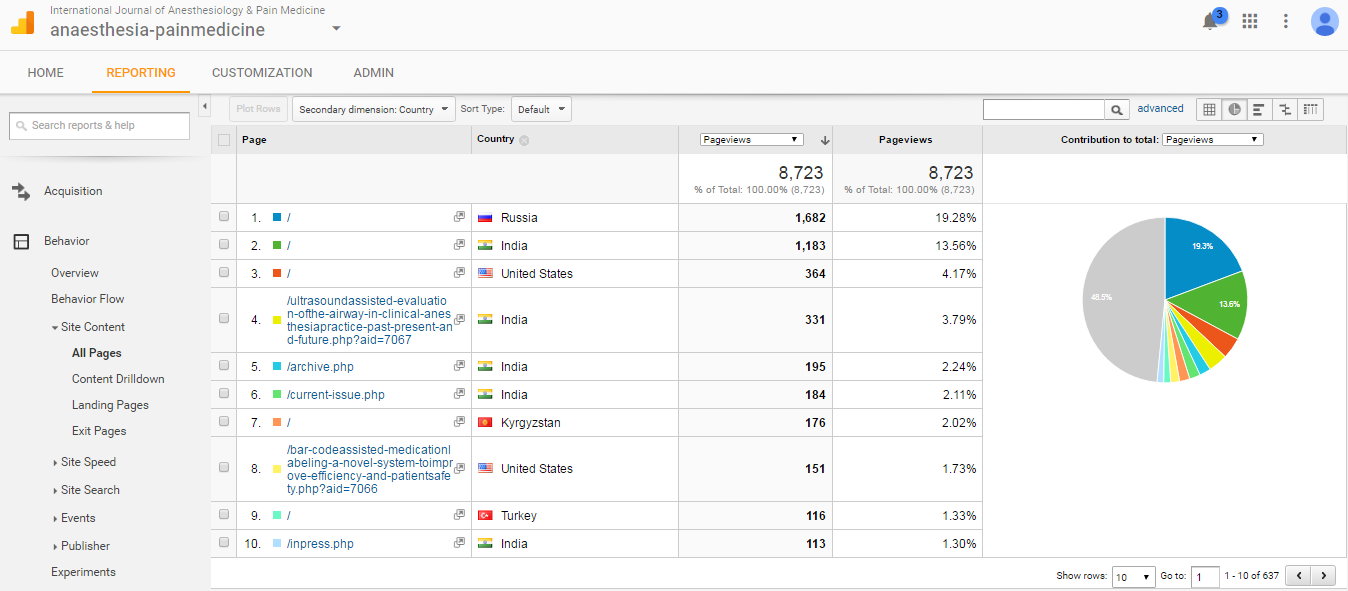
Task: Open ultrasoundassisted article in new window
Action: tap(459, 319)
